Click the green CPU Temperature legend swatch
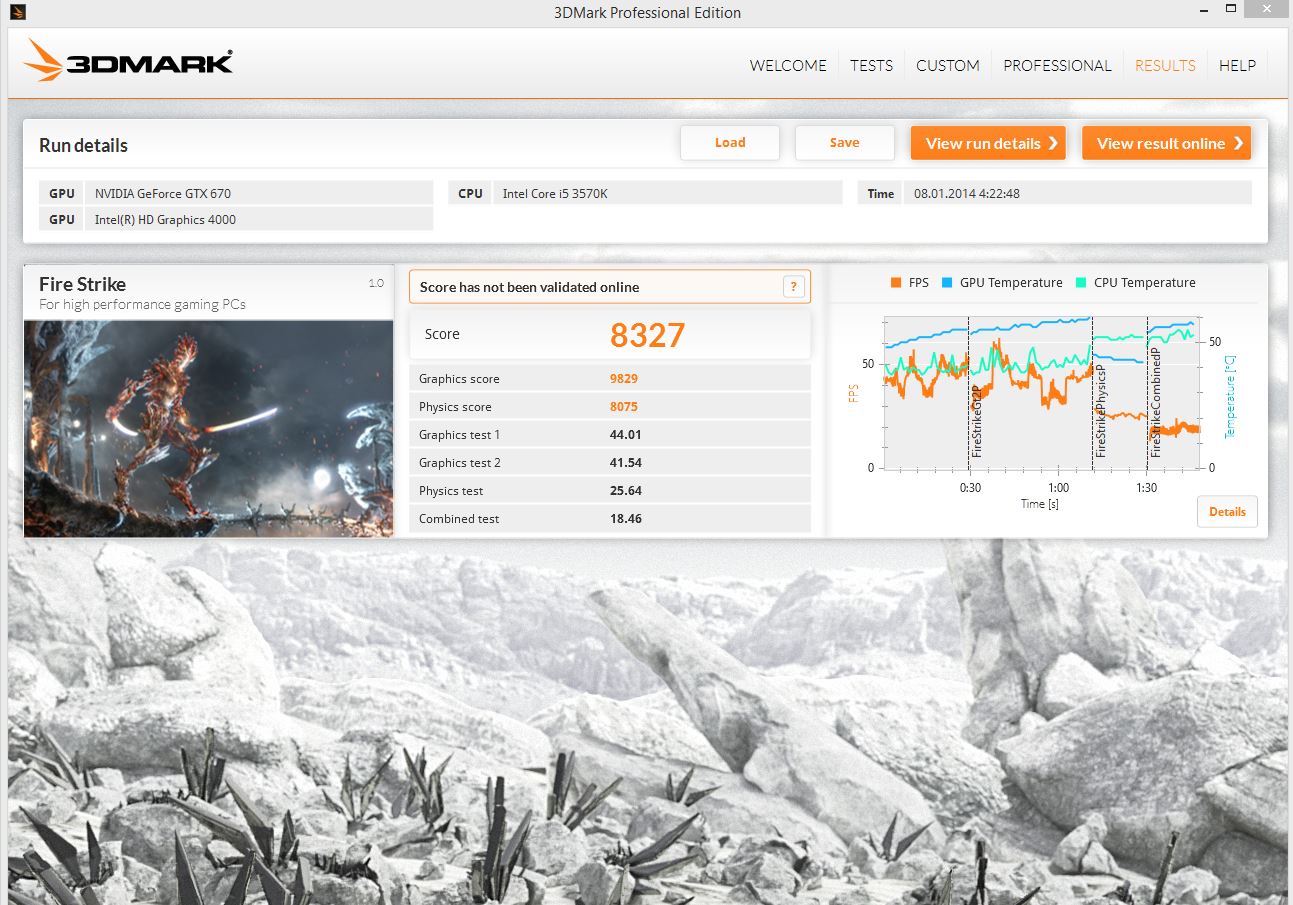 pyautogui.click(x=1081, y=283)
